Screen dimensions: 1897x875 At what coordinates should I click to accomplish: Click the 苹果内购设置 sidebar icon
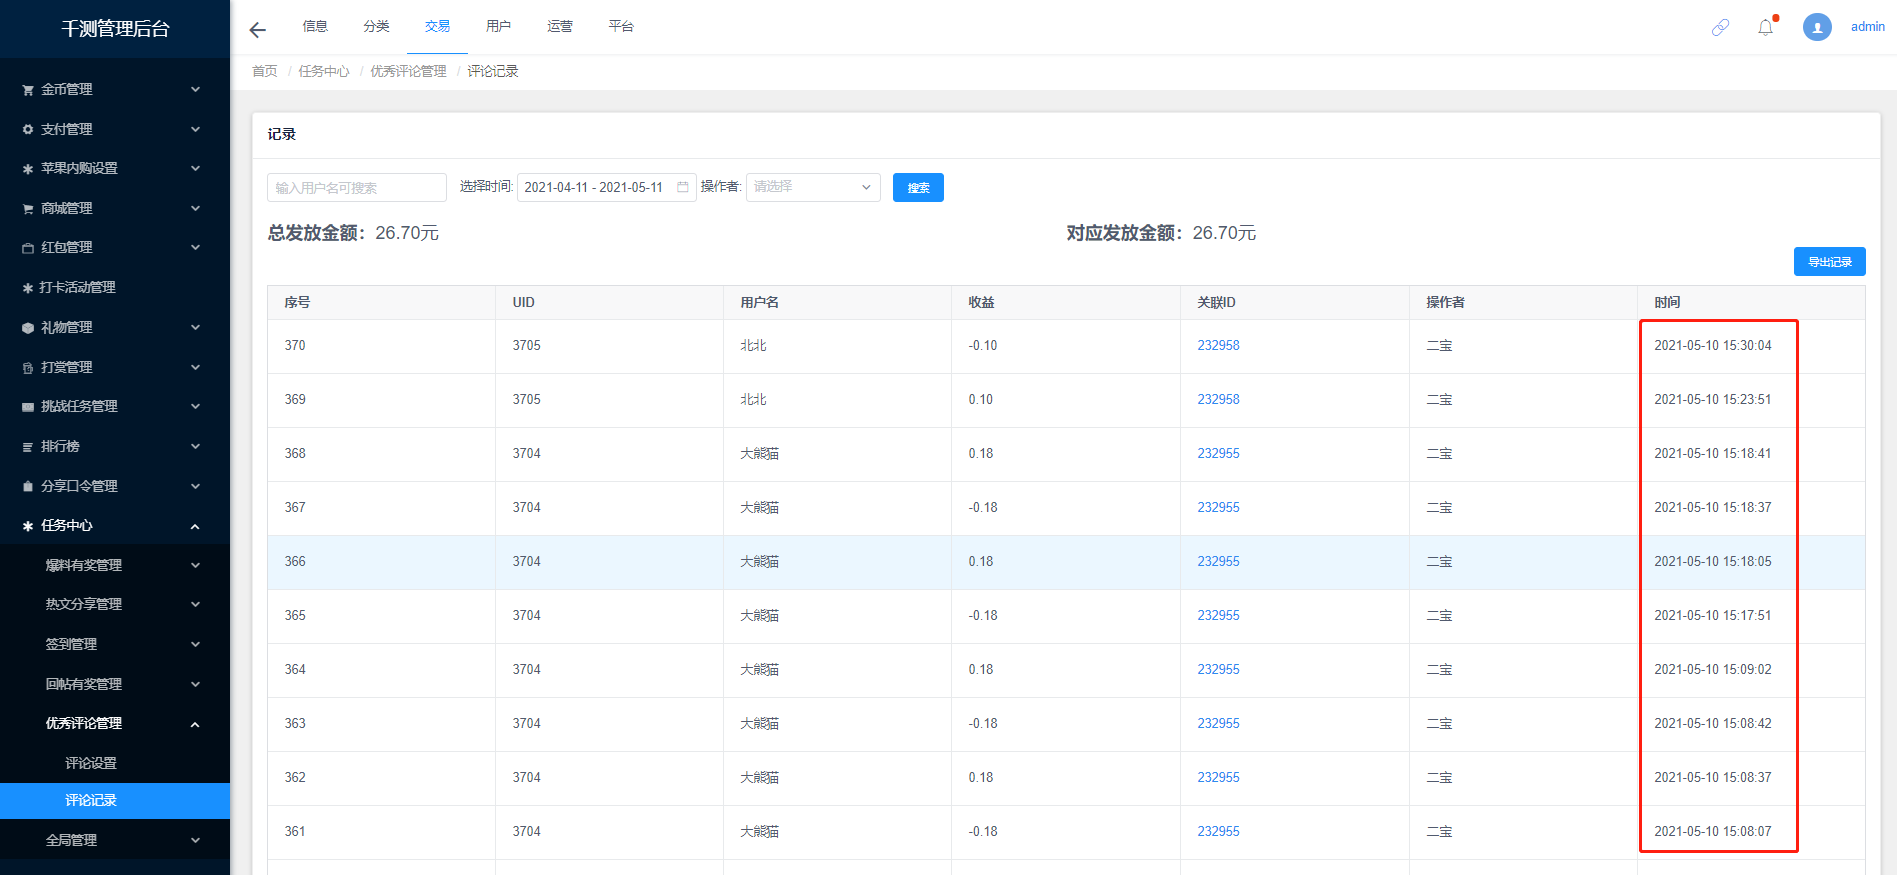coord(28,169)
